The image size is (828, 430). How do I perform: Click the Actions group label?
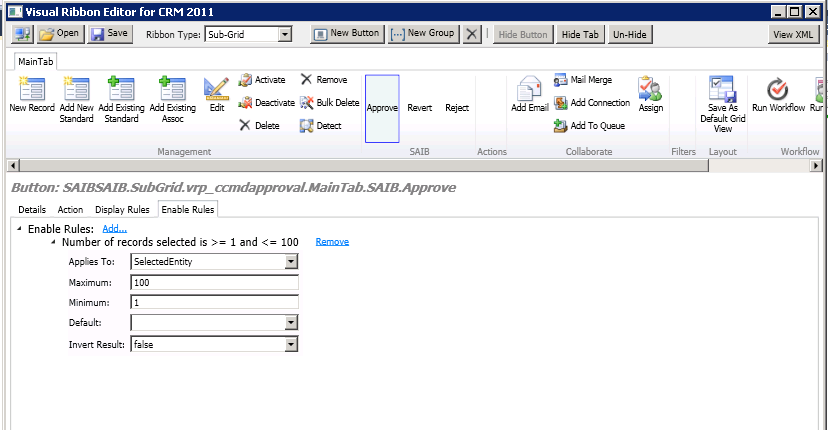tap(492, 152)
